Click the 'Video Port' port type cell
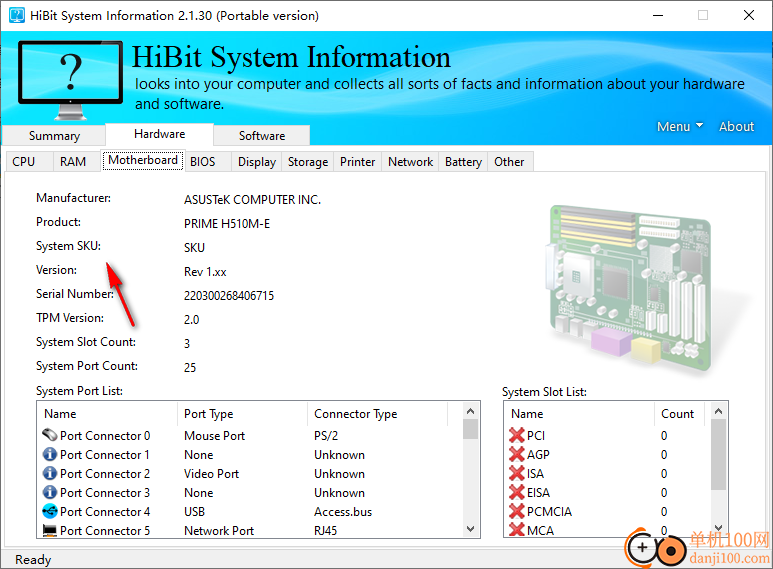This screenshot has width=773, height=569. (x=211, y=474)
